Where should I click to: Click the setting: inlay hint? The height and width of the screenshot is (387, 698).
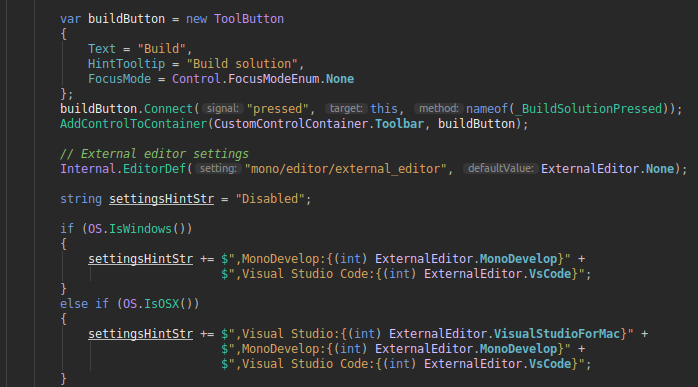click(x=218, y=169)
